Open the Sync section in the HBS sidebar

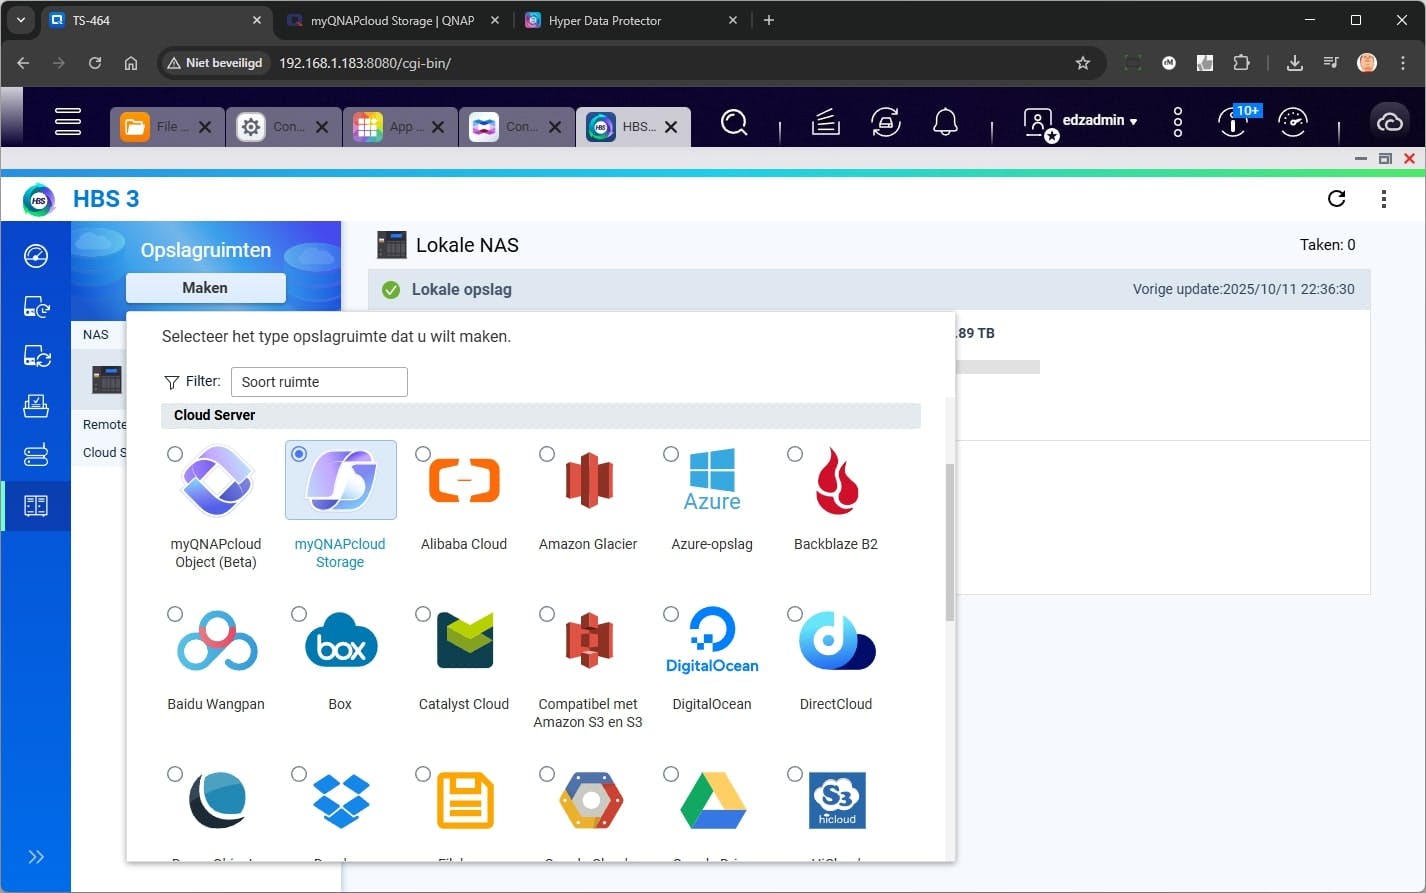coord(37,356)
